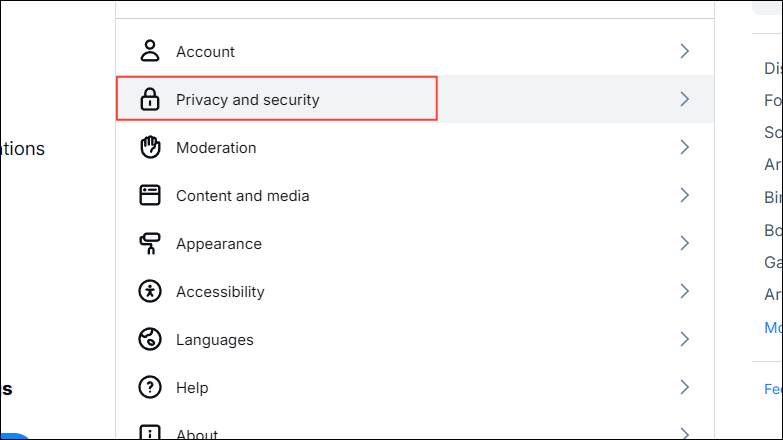The height and width of the screenshot is (440, 783).
Task: Click the Appearance row chevron arrow
Action: 685,243
